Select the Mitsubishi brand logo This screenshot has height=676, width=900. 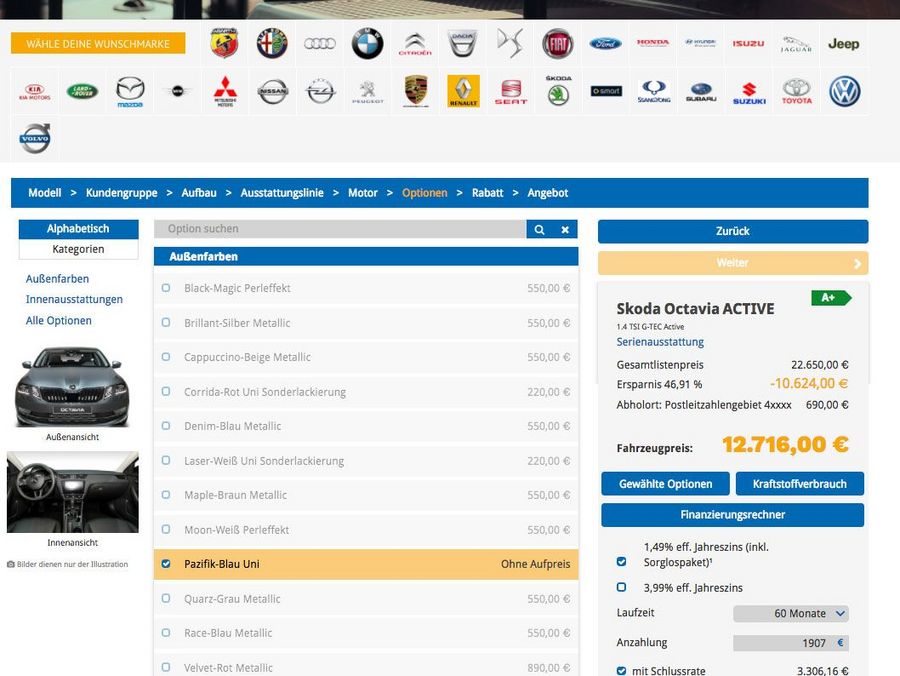[225, 92]
